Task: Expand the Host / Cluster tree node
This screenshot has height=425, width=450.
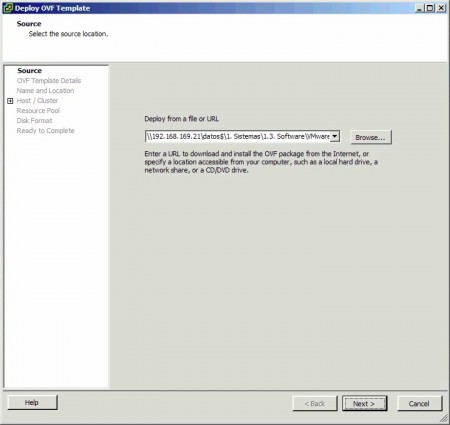Action: (10, 101)
